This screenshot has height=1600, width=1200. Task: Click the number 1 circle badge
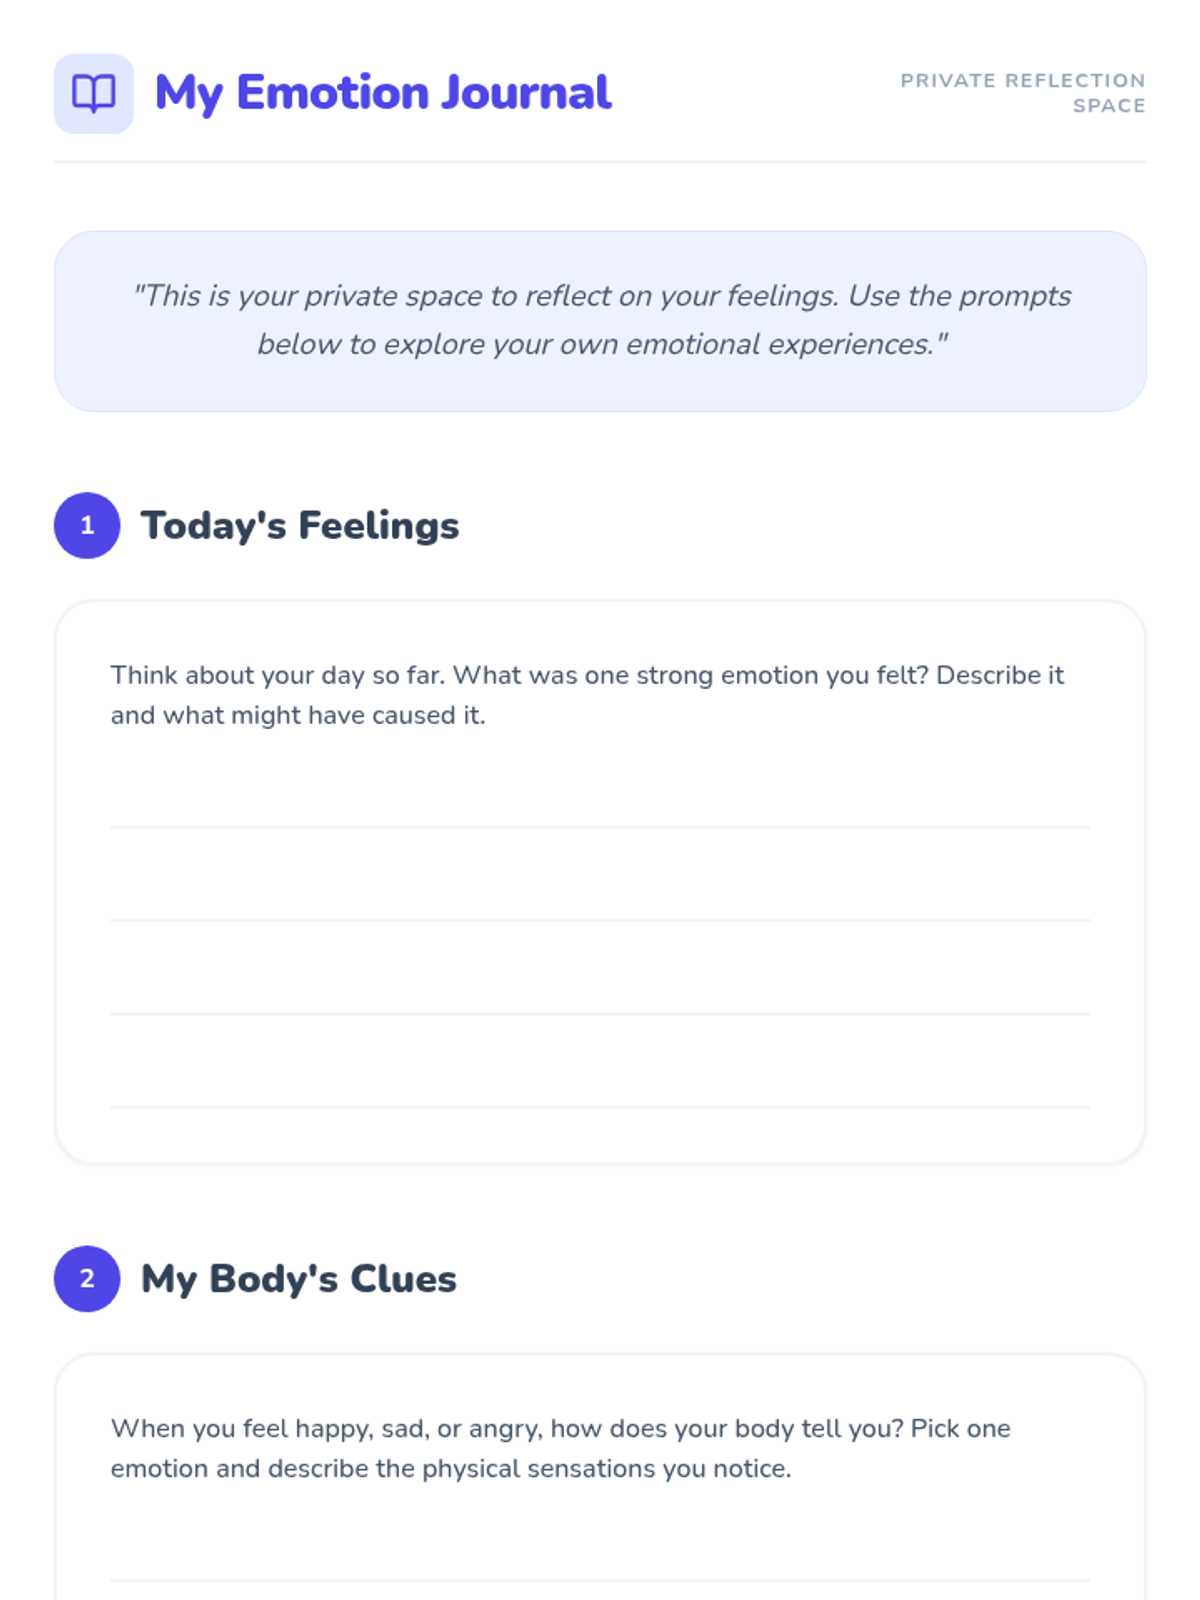[87, 525]
